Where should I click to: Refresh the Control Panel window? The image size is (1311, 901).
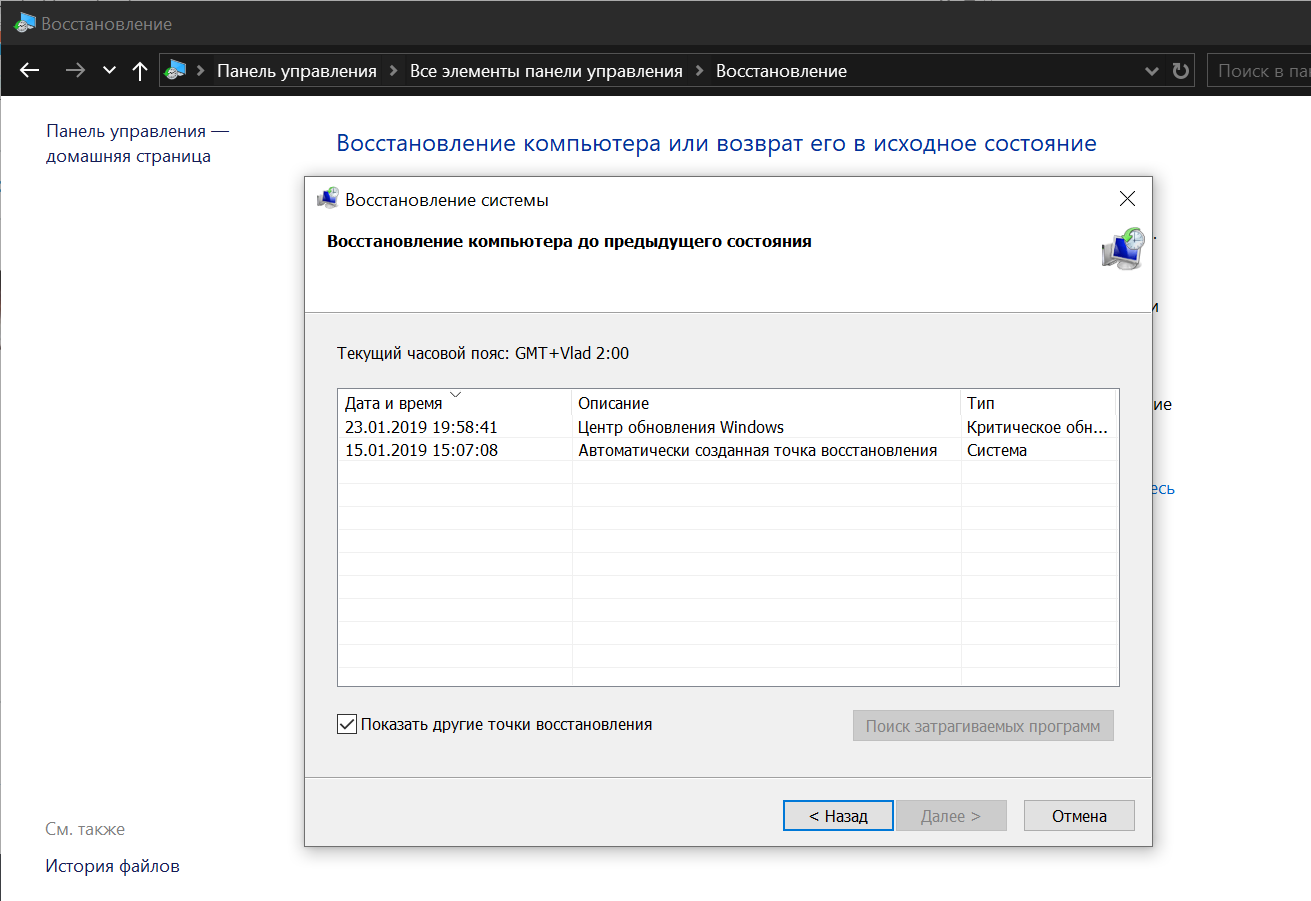click(x=1181, y=71)
